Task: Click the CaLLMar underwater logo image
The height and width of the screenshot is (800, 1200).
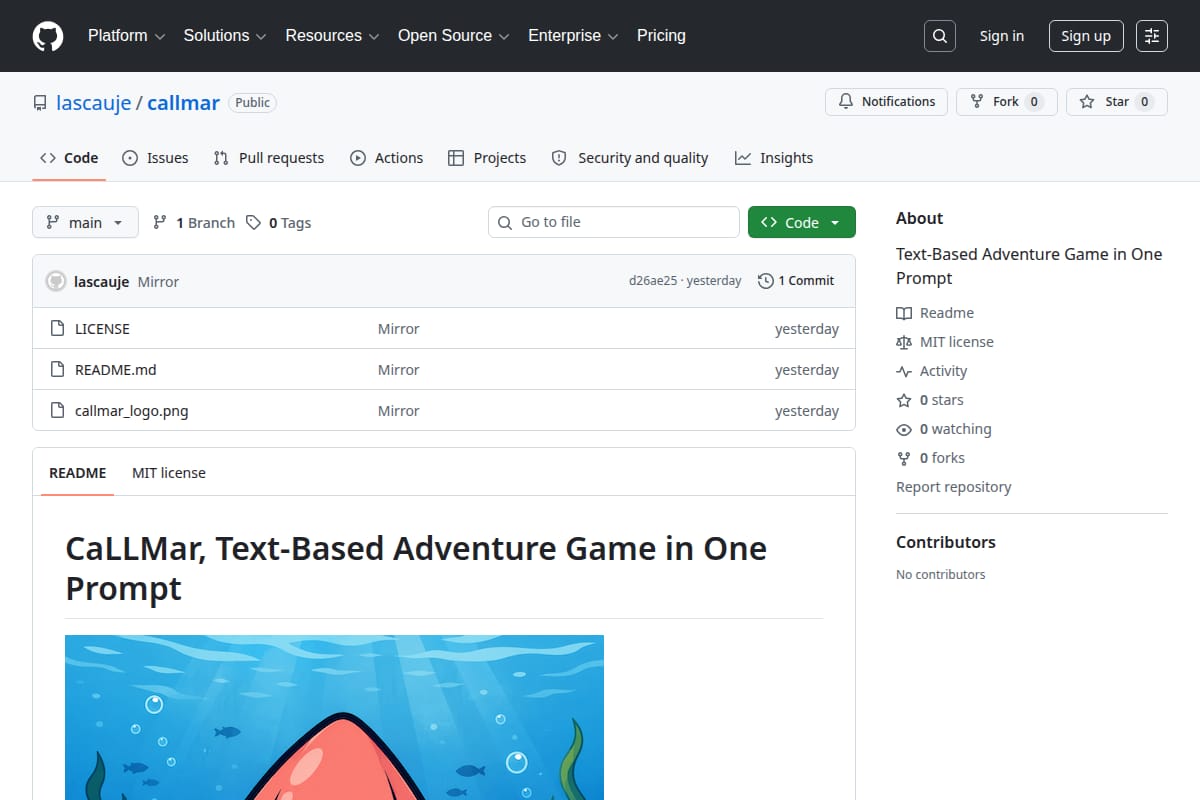Action: (x=335, y=717)
